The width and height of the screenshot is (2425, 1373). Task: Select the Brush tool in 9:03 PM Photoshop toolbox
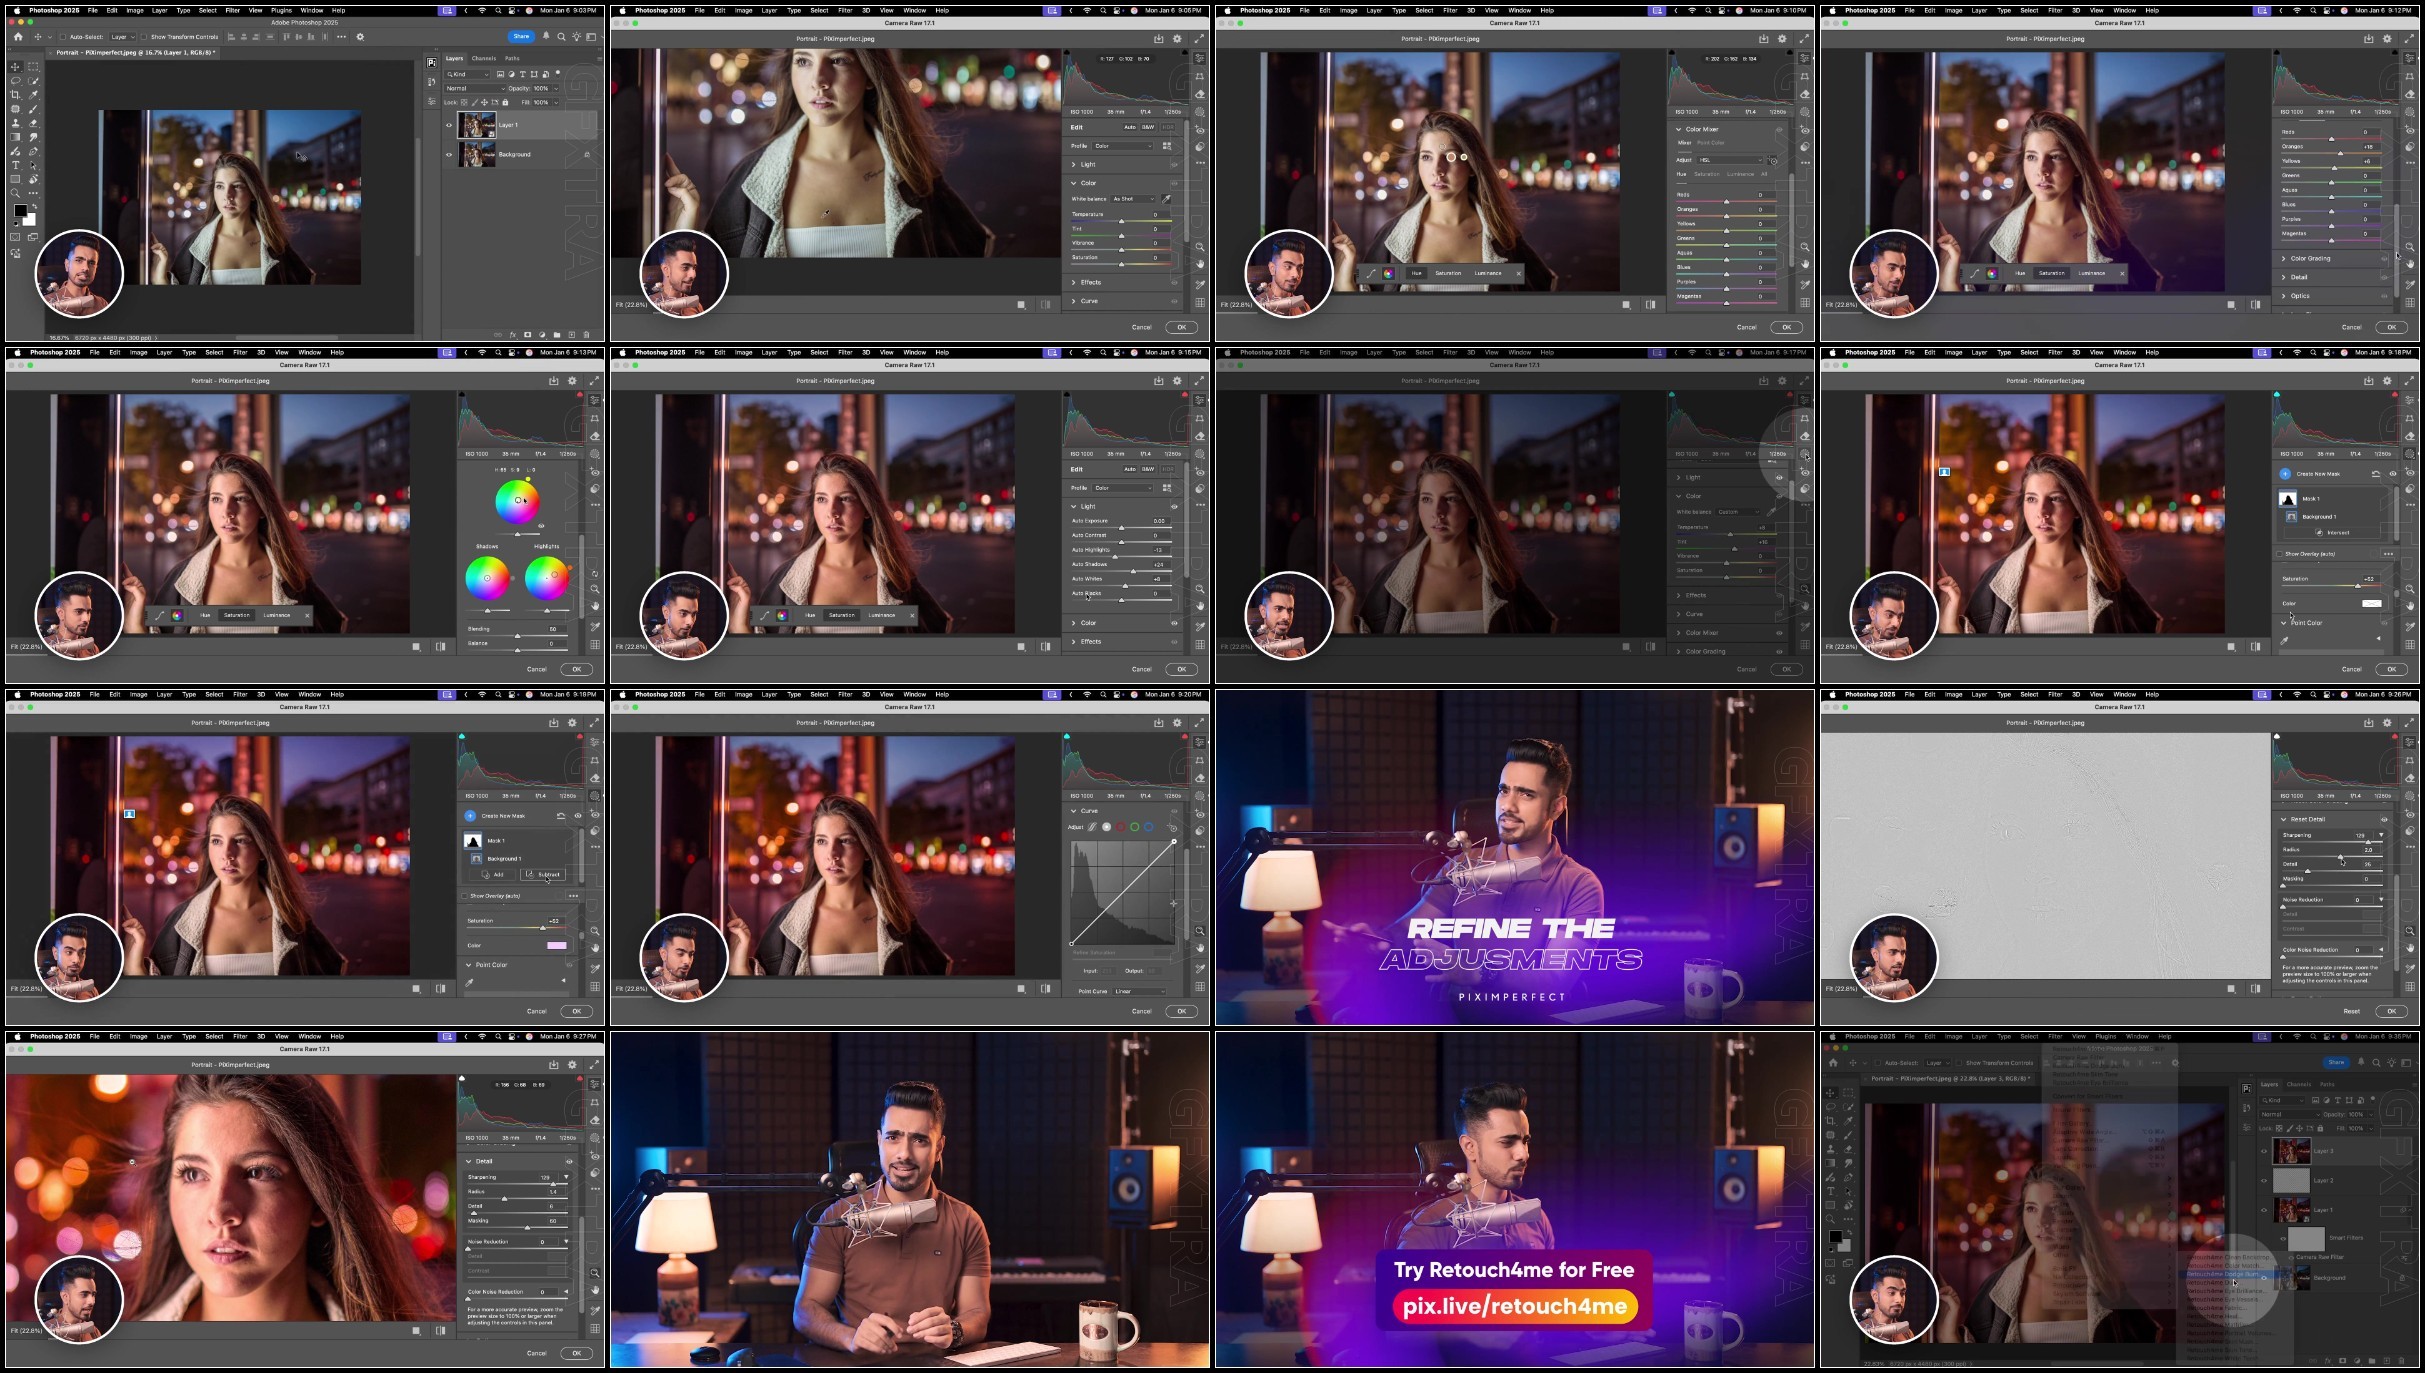tap(33, 109)
